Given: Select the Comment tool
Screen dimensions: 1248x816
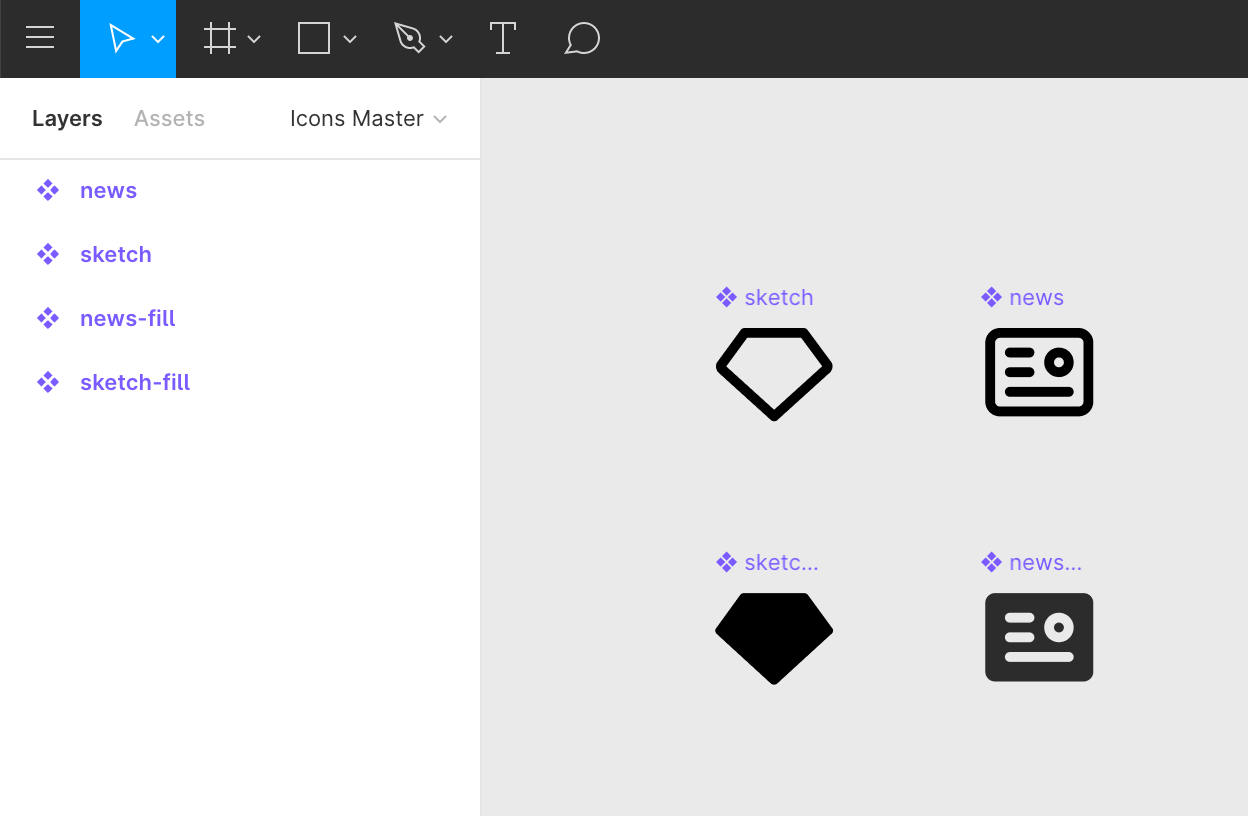Looking at the screenshot, I should tap(582, 39).
